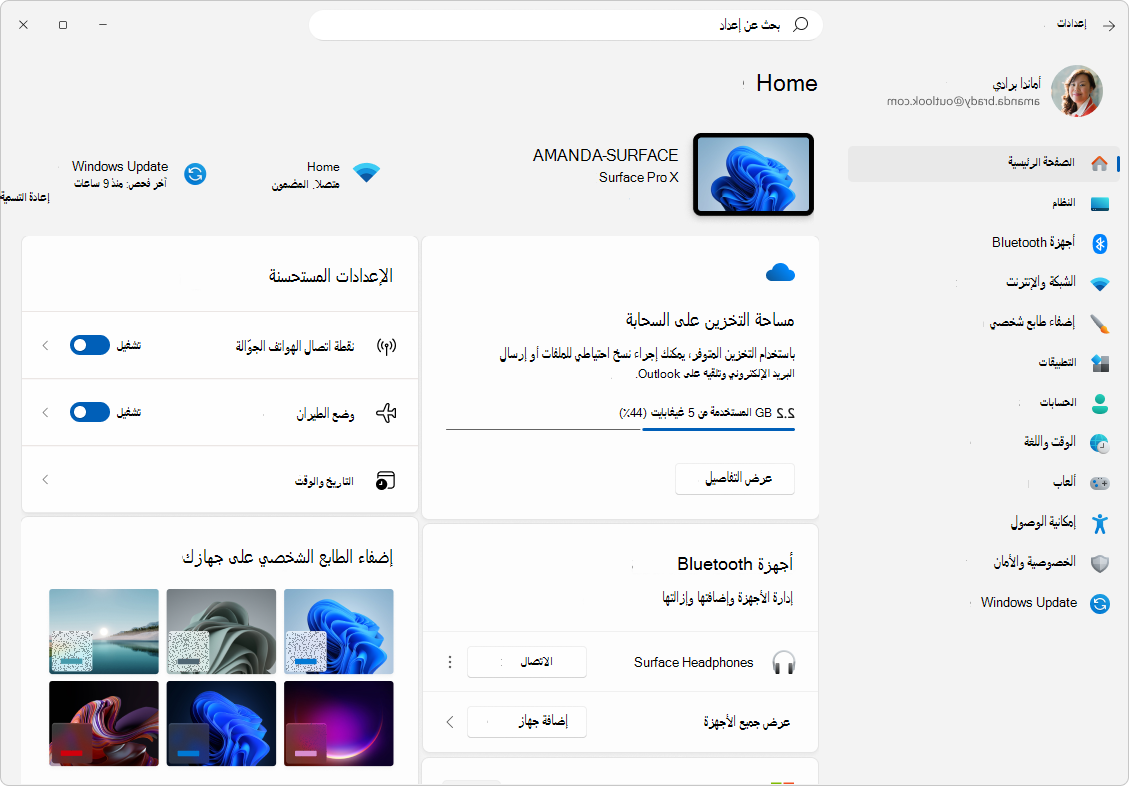Click the back arrow in the title bar
This screenshot has height=786, width=1129.
[x=1109, y=24]
